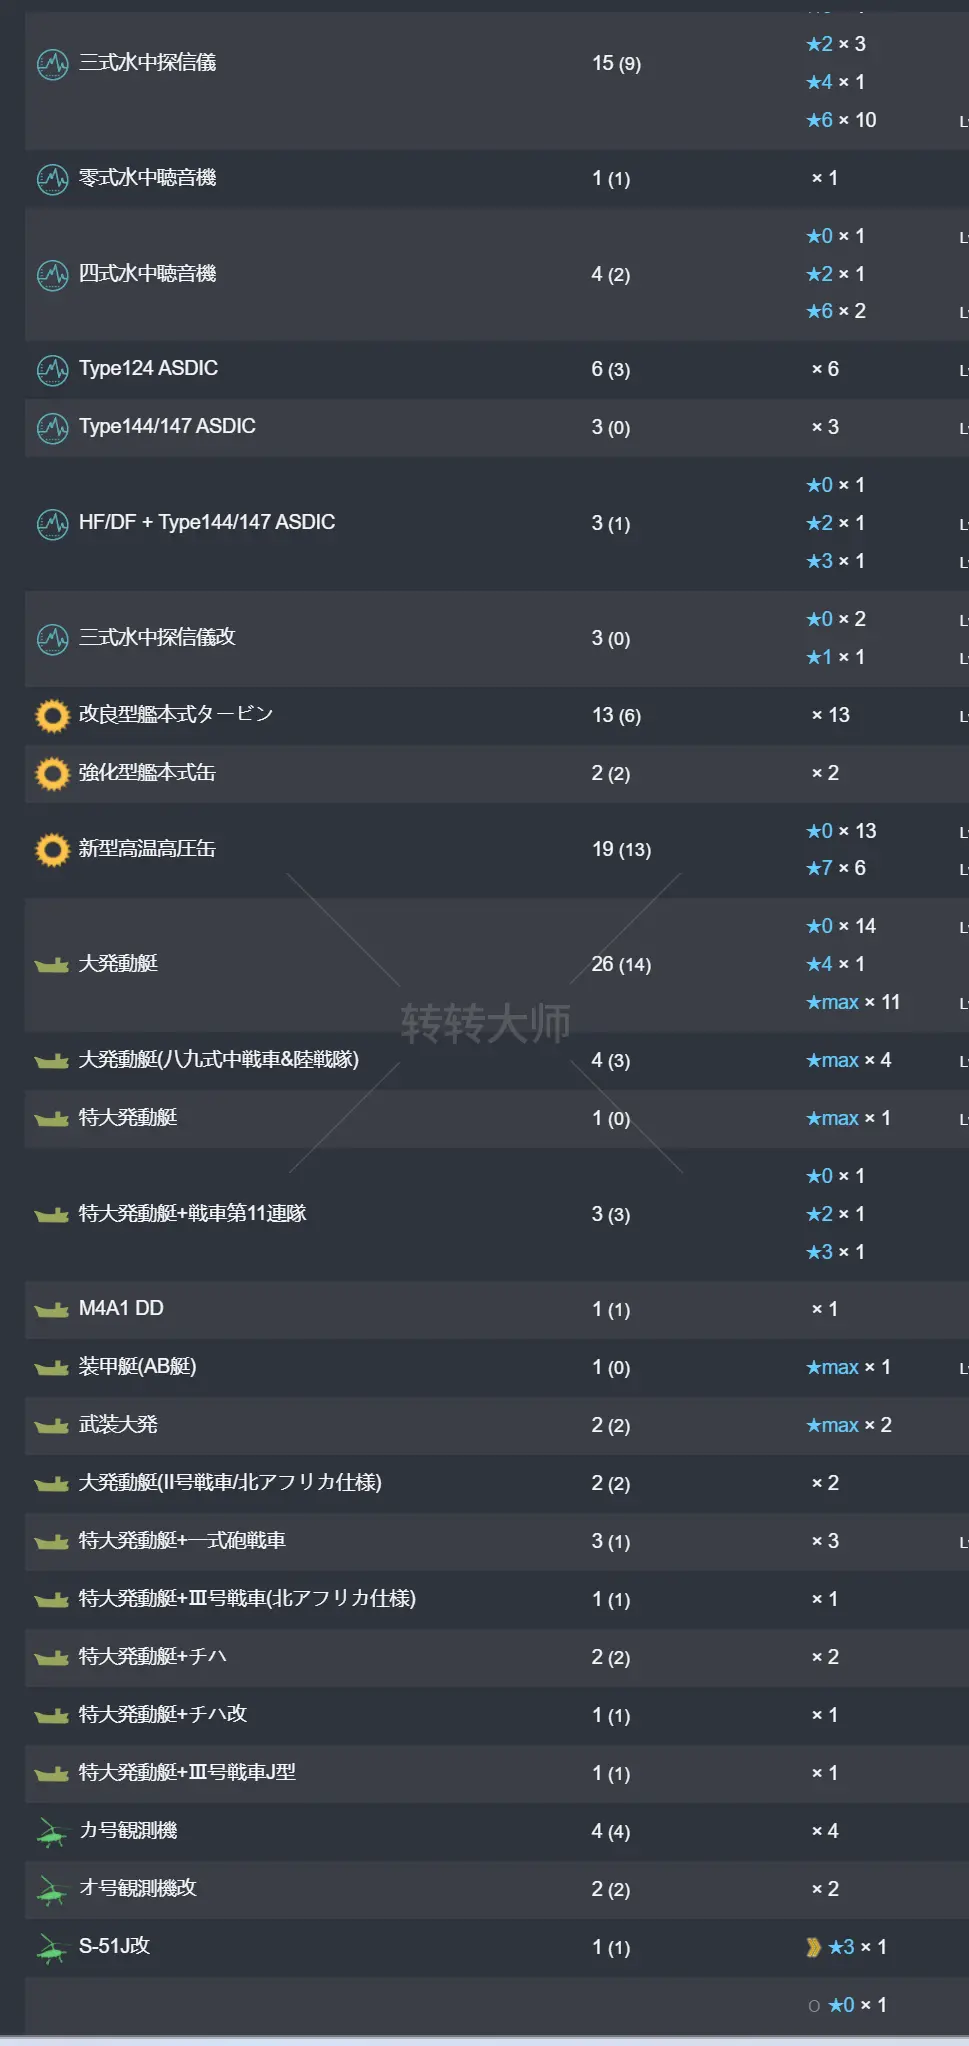This screenshot has height=2046, width=969.
Task: Click the landing craft icon beside 武装大発
Action: pyautogui.click(x=51, y=1426)
